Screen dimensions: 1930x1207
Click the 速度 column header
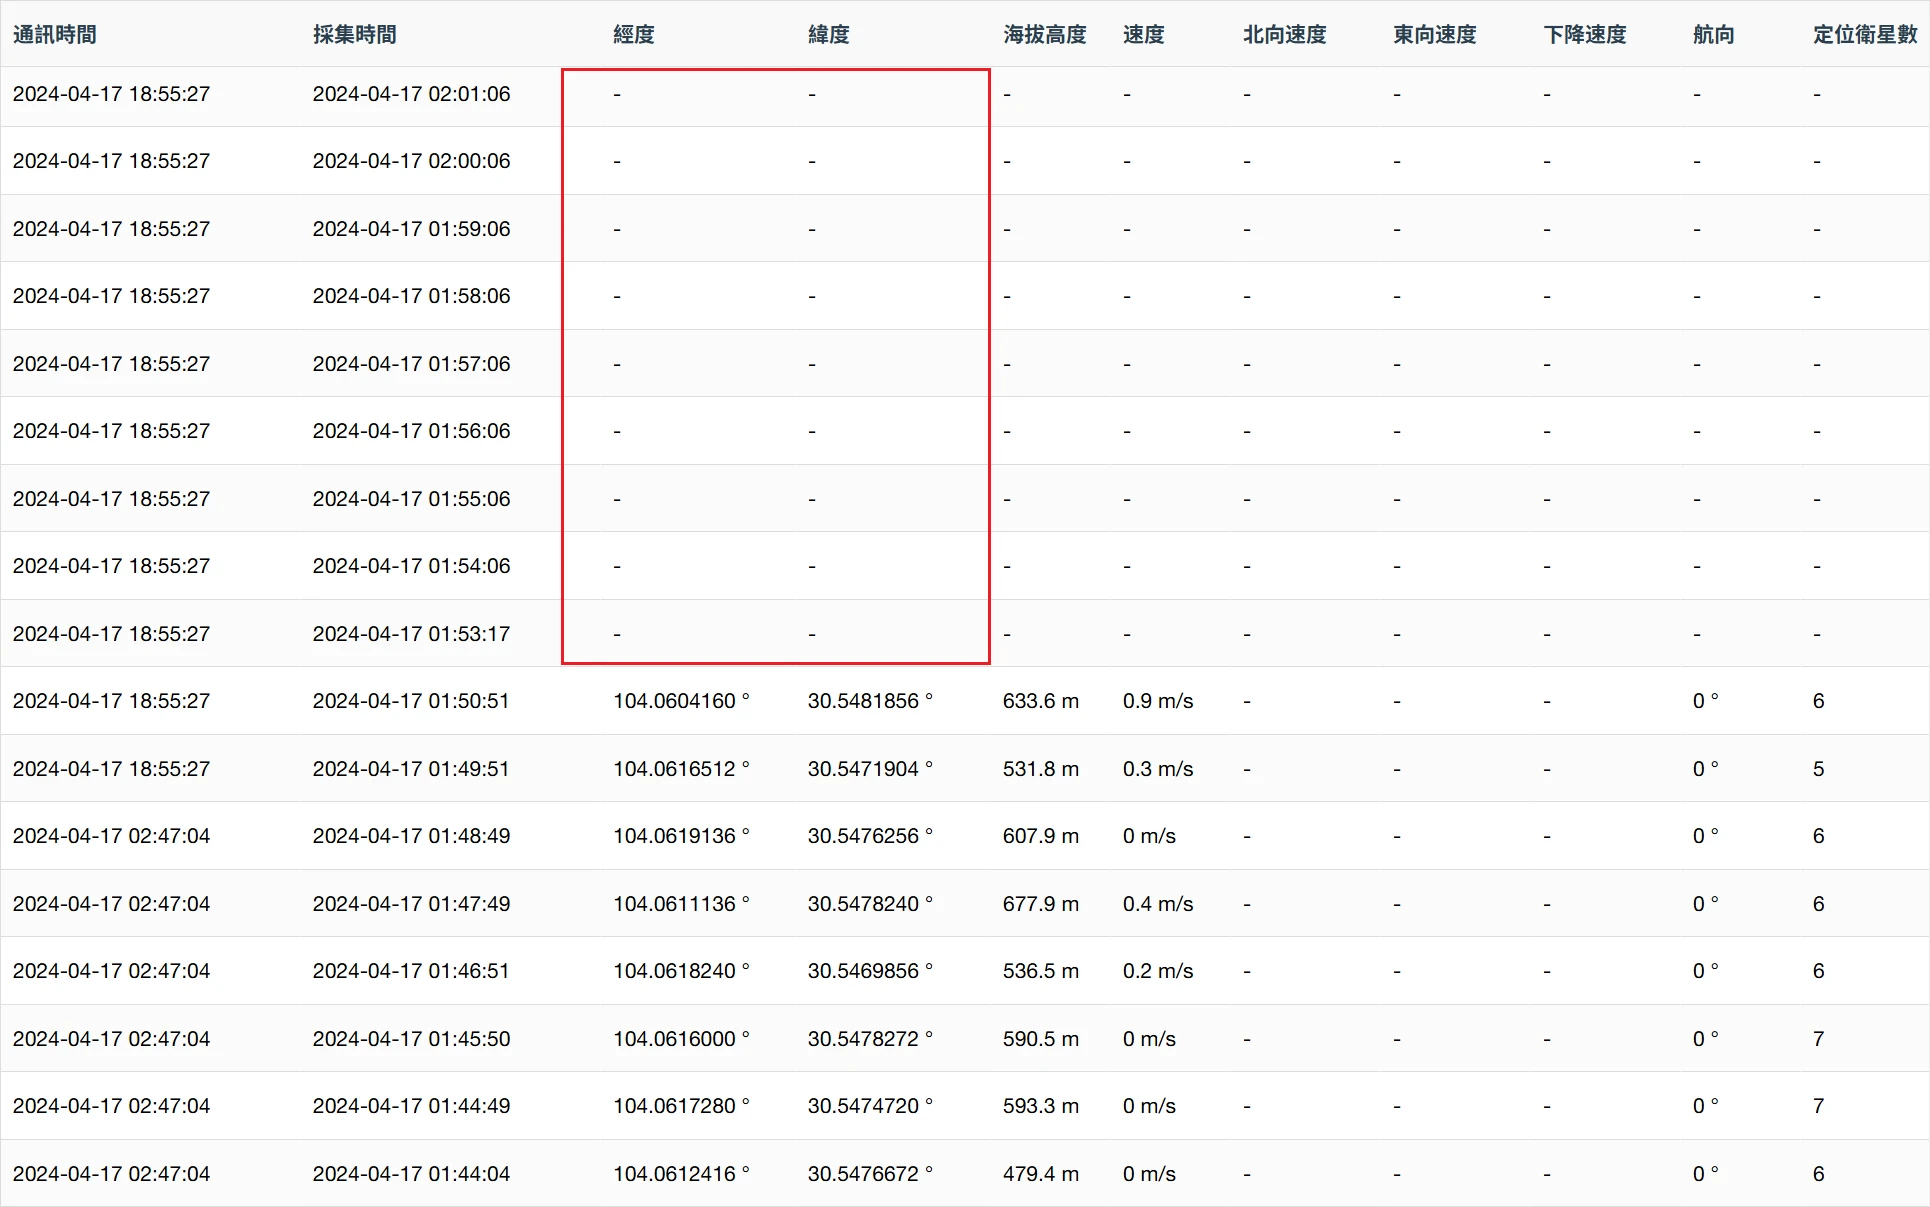click(1144, 35)
